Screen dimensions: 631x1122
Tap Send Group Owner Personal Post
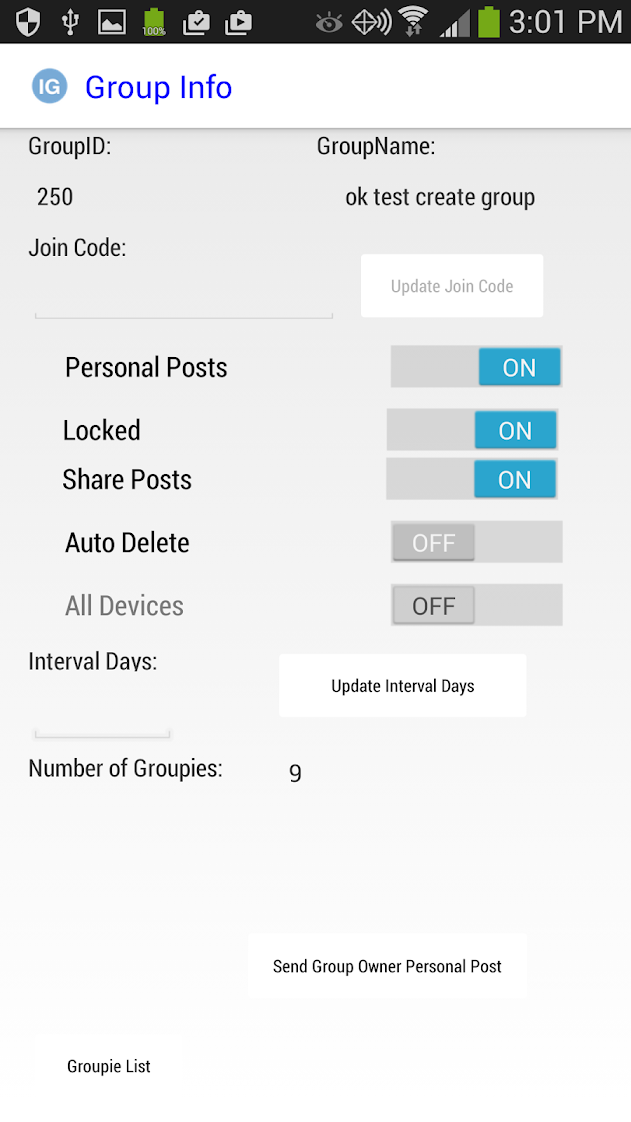(x=387, y=966)
